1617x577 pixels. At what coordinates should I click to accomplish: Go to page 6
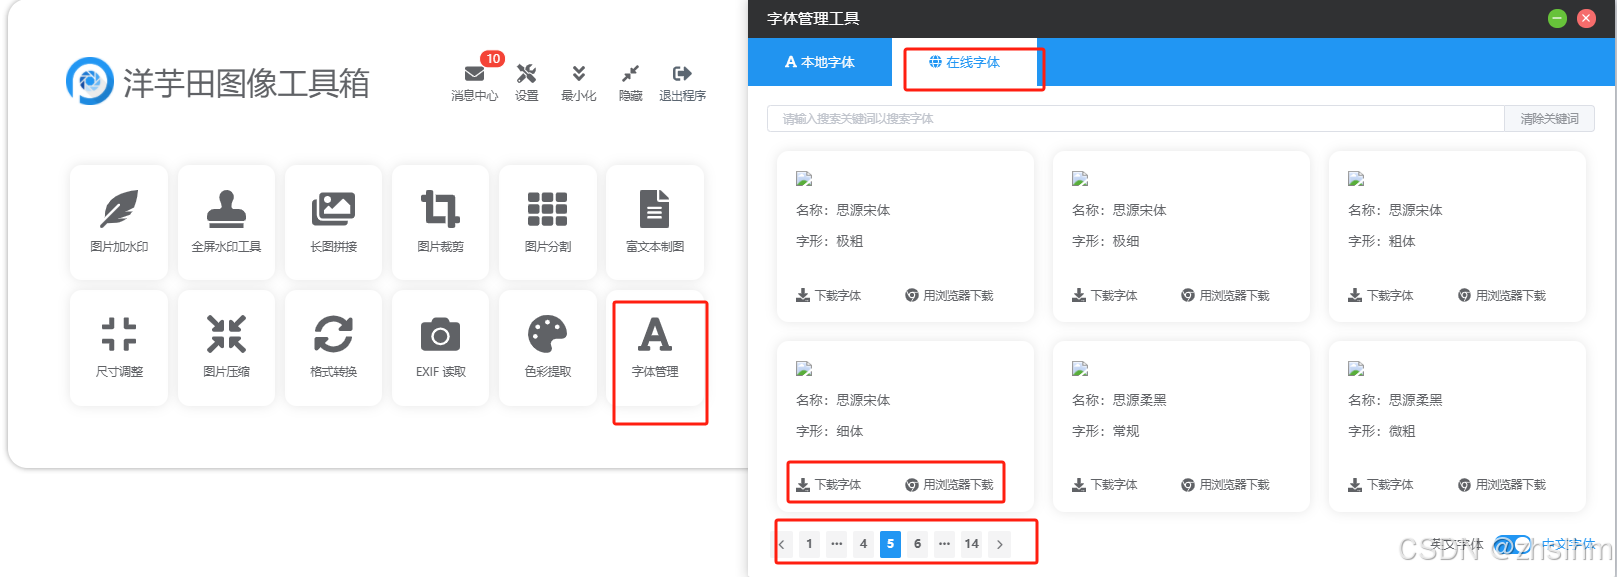click(x=917, y=544)
